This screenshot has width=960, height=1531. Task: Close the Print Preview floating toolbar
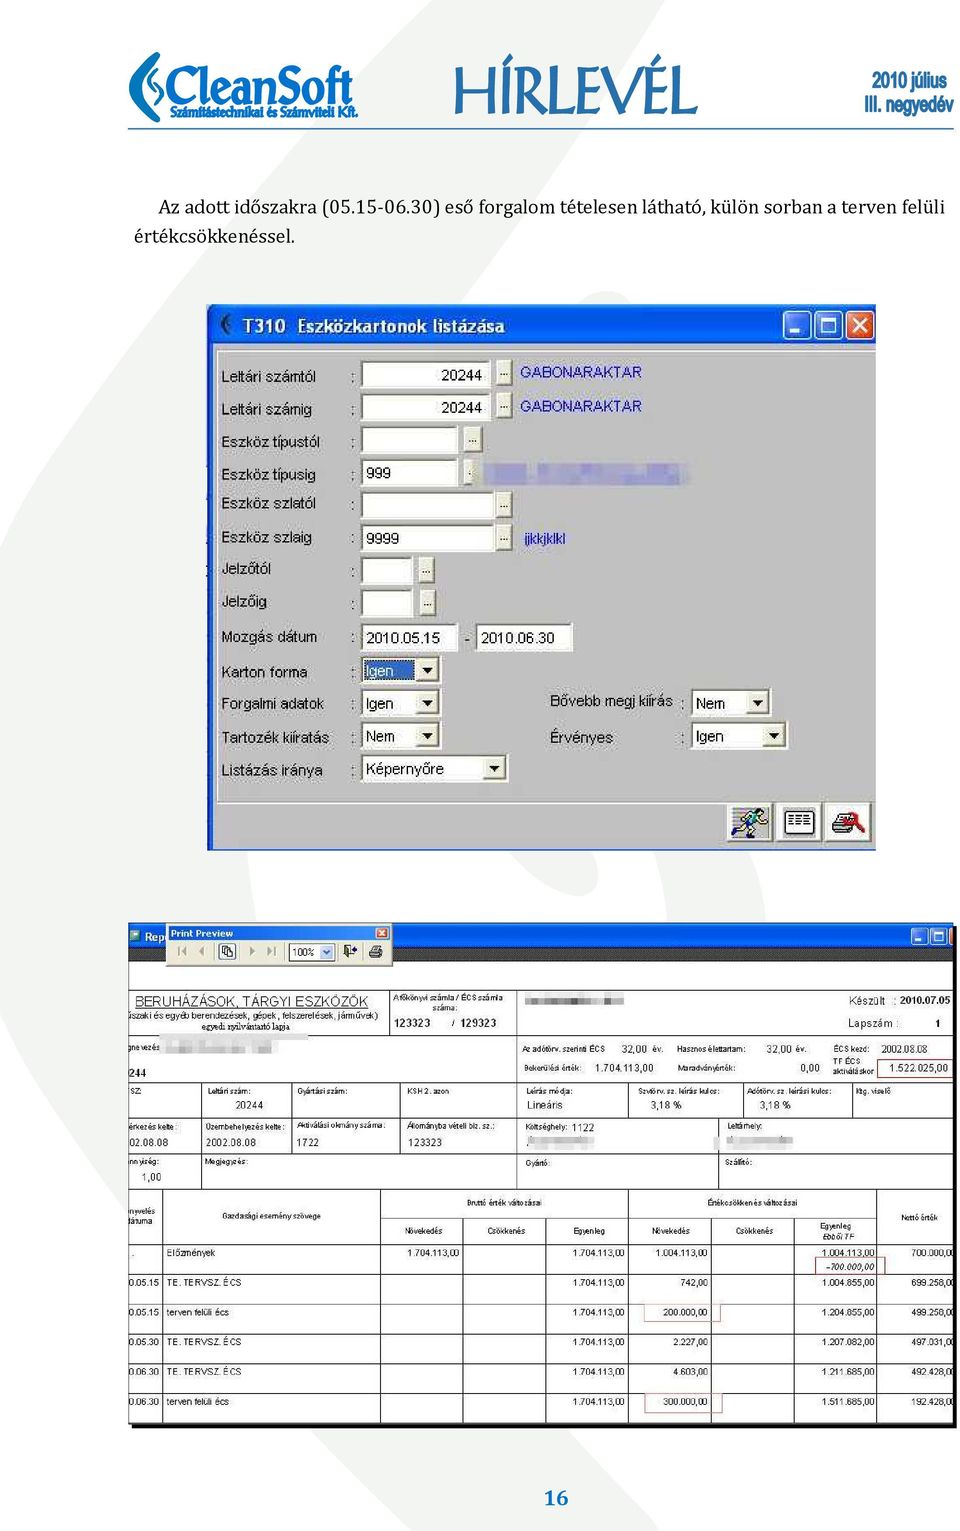coord(381,933)
